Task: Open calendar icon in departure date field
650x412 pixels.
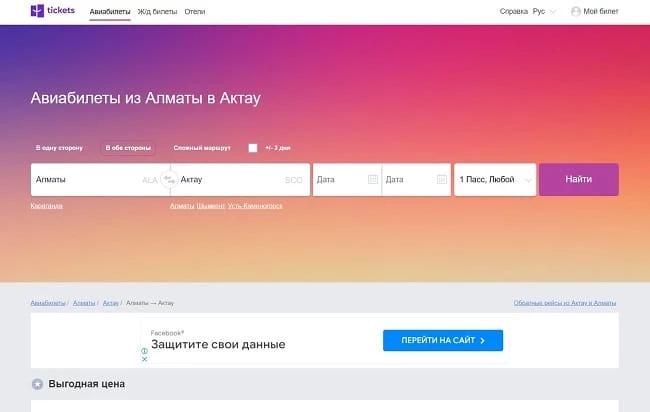Action: (373, 179)
